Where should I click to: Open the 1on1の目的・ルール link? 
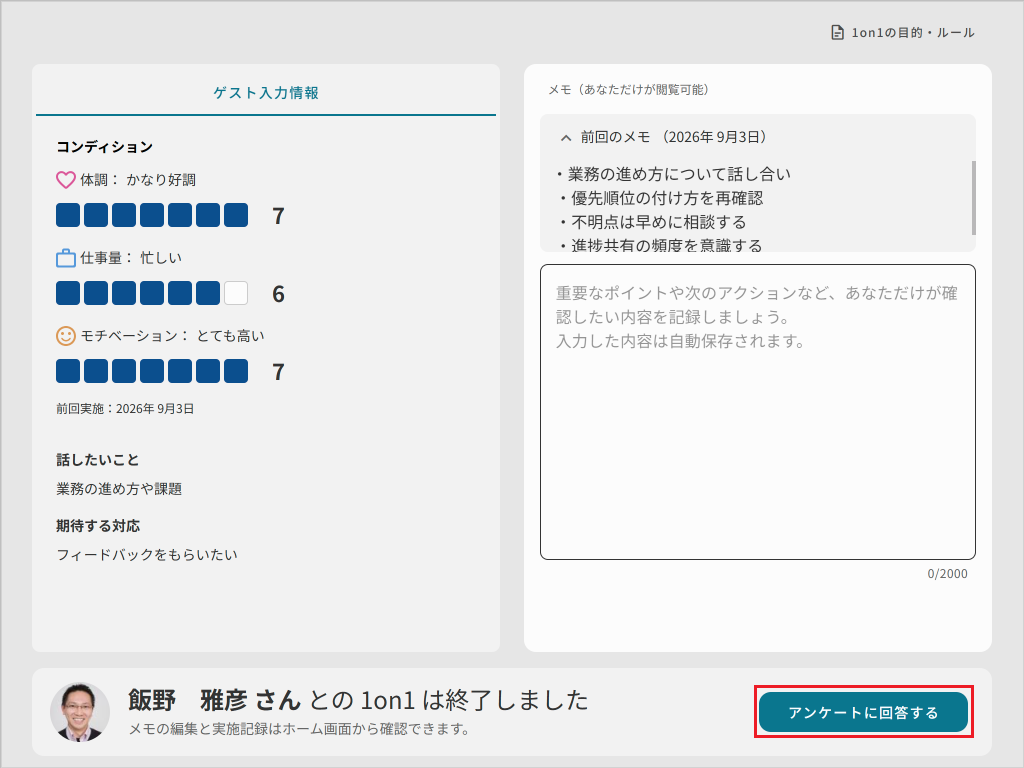pos(903,33)
